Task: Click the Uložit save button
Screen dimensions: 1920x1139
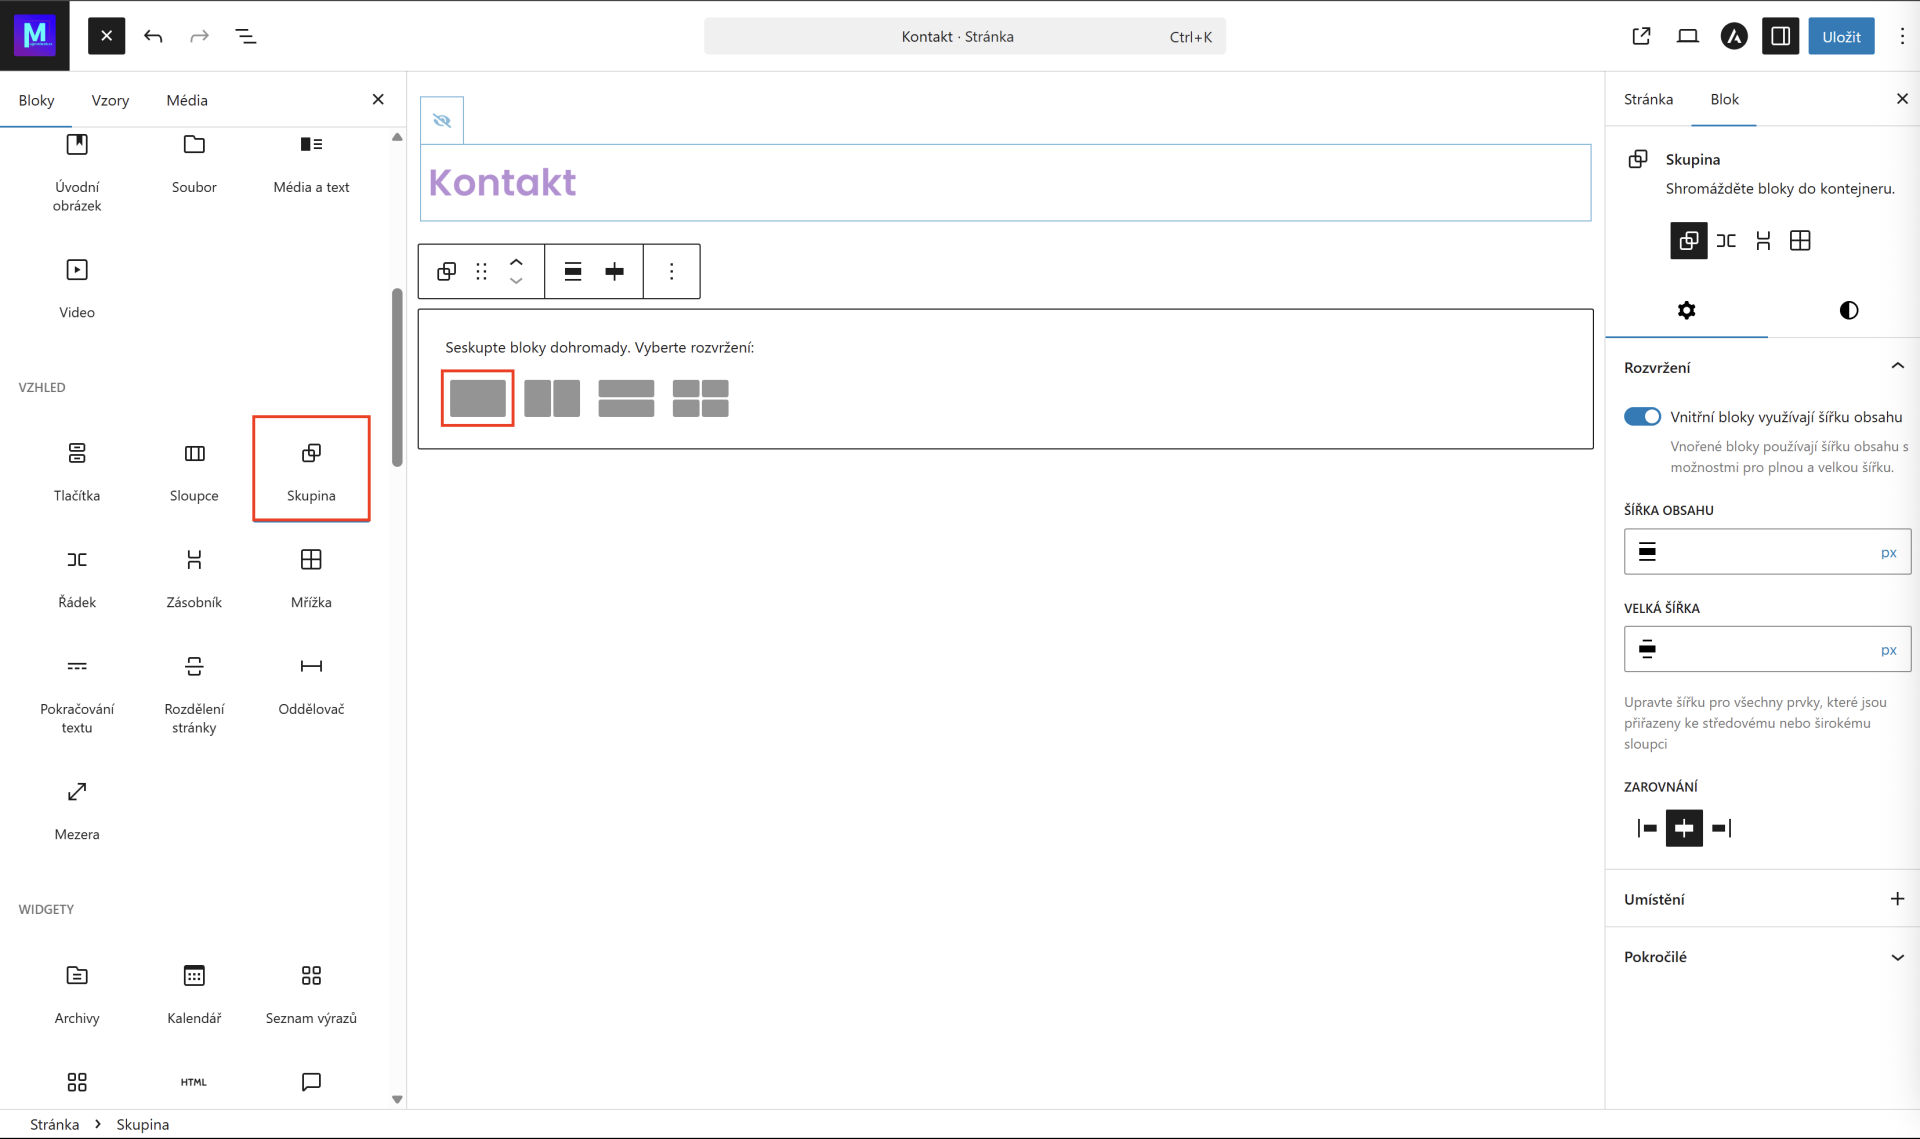Action: [x=1841, y=36]
